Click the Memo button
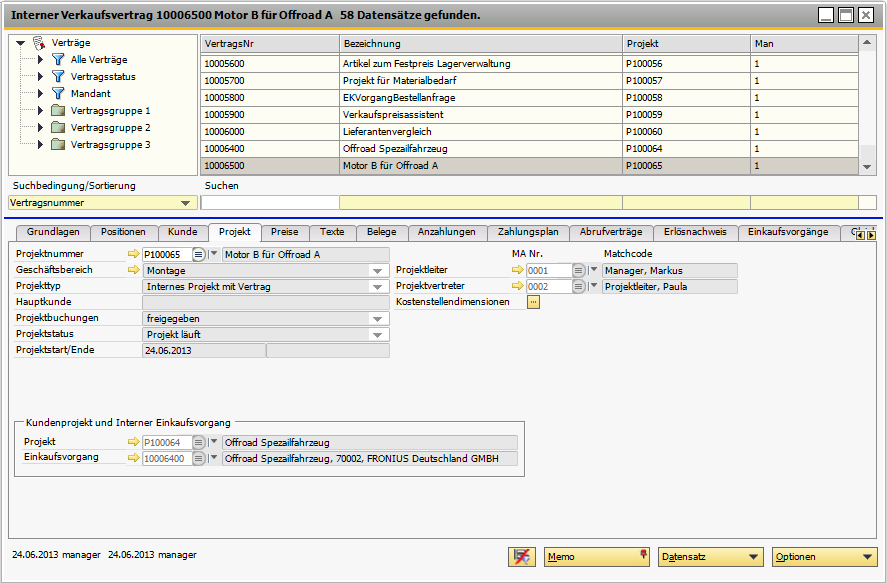The image size is (887, 584). pyautogui.click(x=596, y=557)
